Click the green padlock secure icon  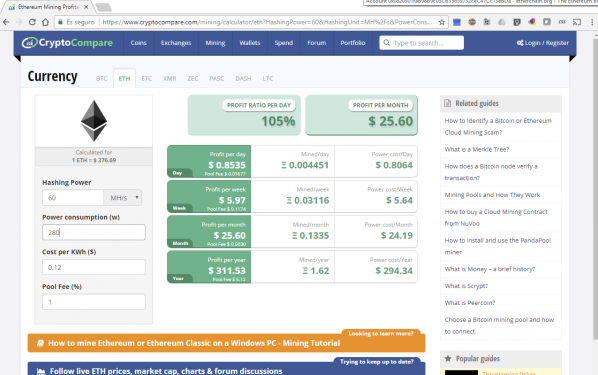(60, 22)
